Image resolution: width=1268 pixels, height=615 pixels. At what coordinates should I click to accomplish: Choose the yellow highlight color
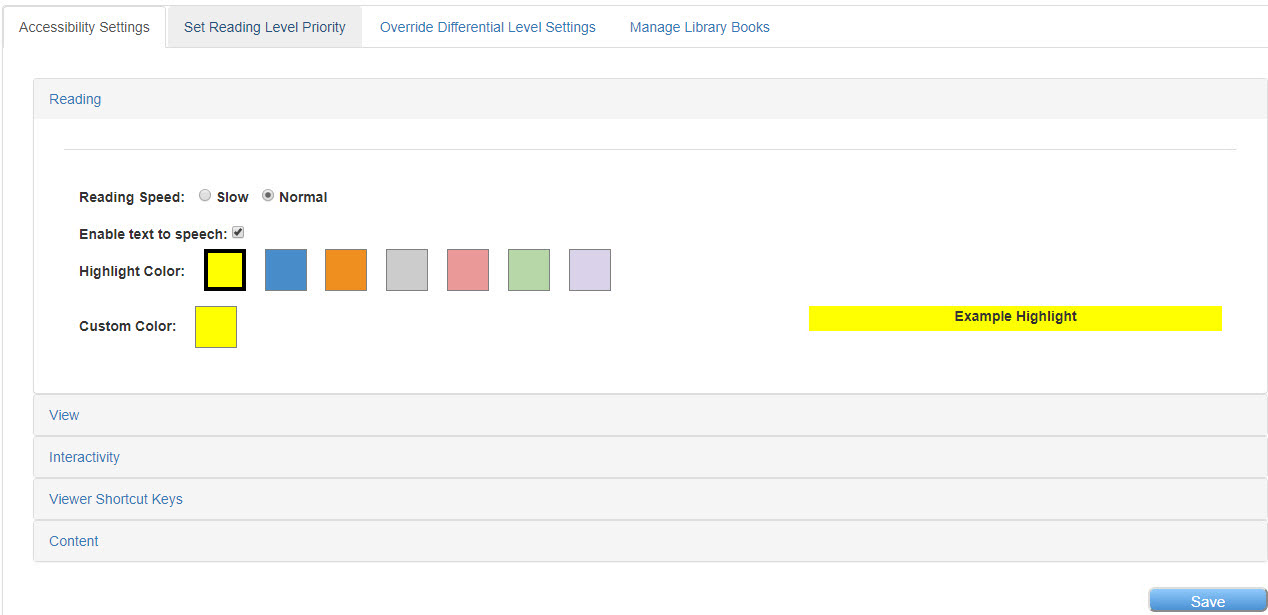coord(225,270)
